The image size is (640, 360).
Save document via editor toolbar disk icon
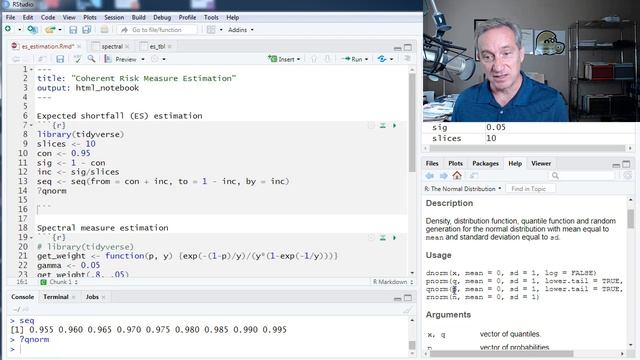60,59
